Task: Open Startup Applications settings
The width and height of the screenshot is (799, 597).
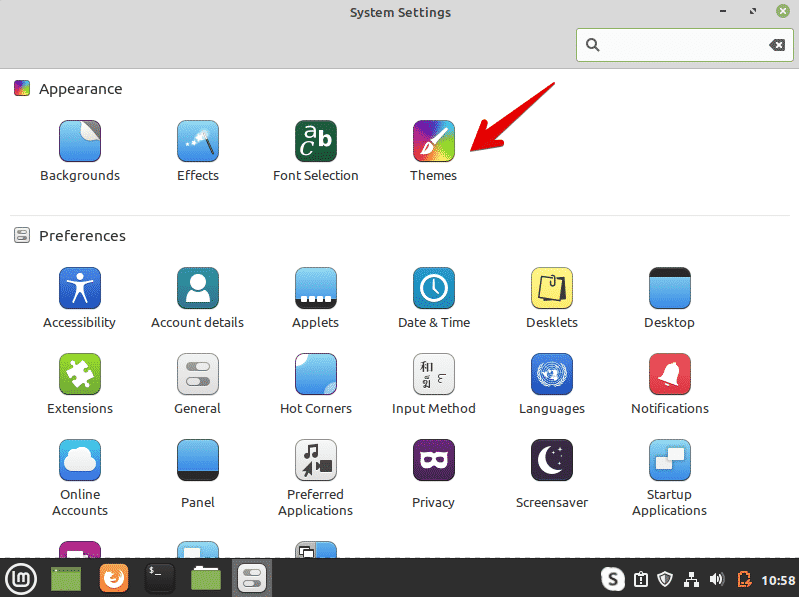Action: [x=670, y=478]
